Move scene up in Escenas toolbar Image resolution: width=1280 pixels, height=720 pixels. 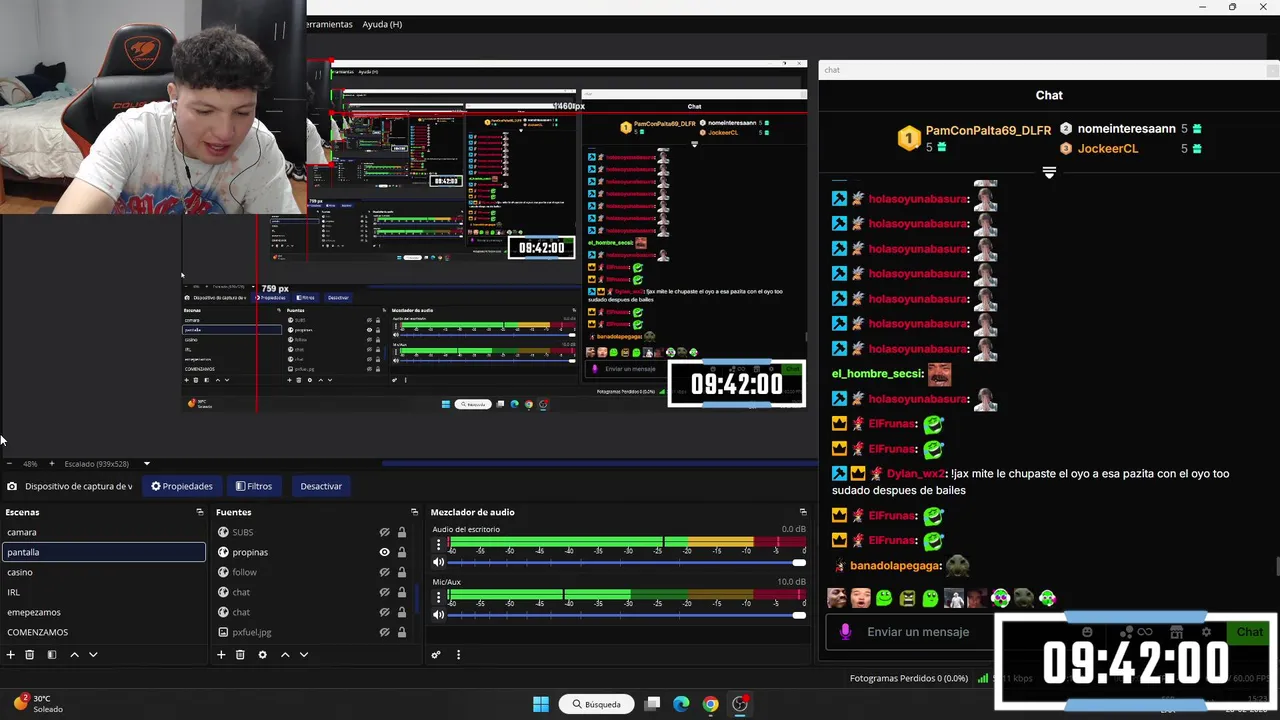[74, 655]
